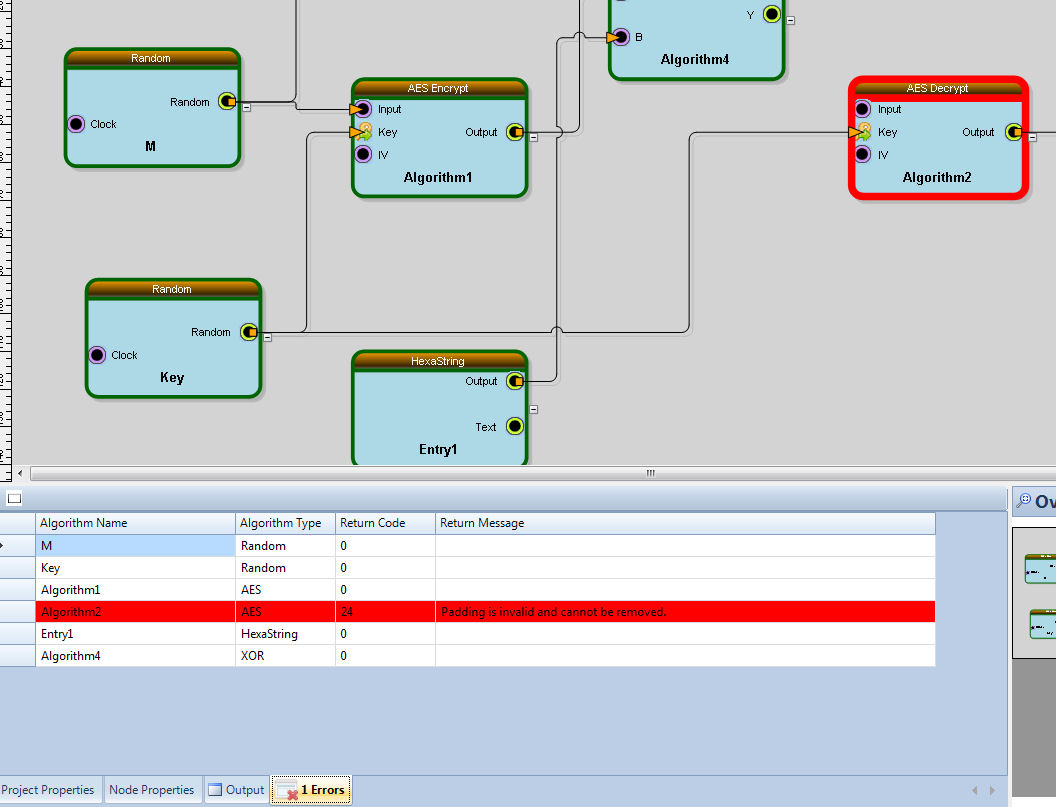1056x807 pixels.
Task: Click the Key input port on Algorithm1
Action: 363,132
